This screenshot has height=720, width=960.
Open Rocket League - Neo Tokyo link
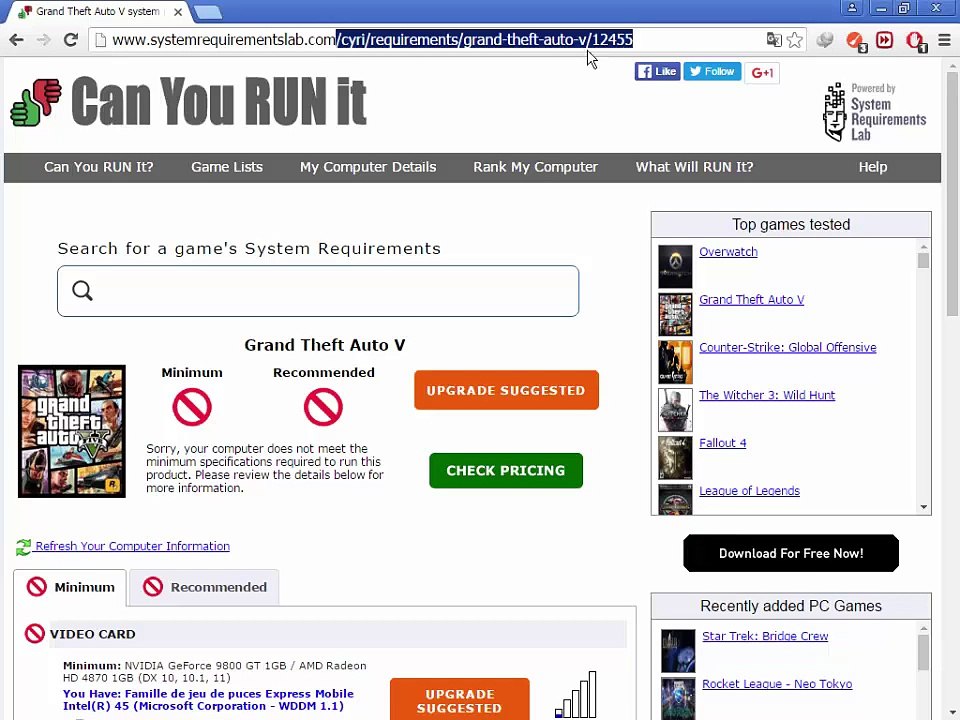777,684
